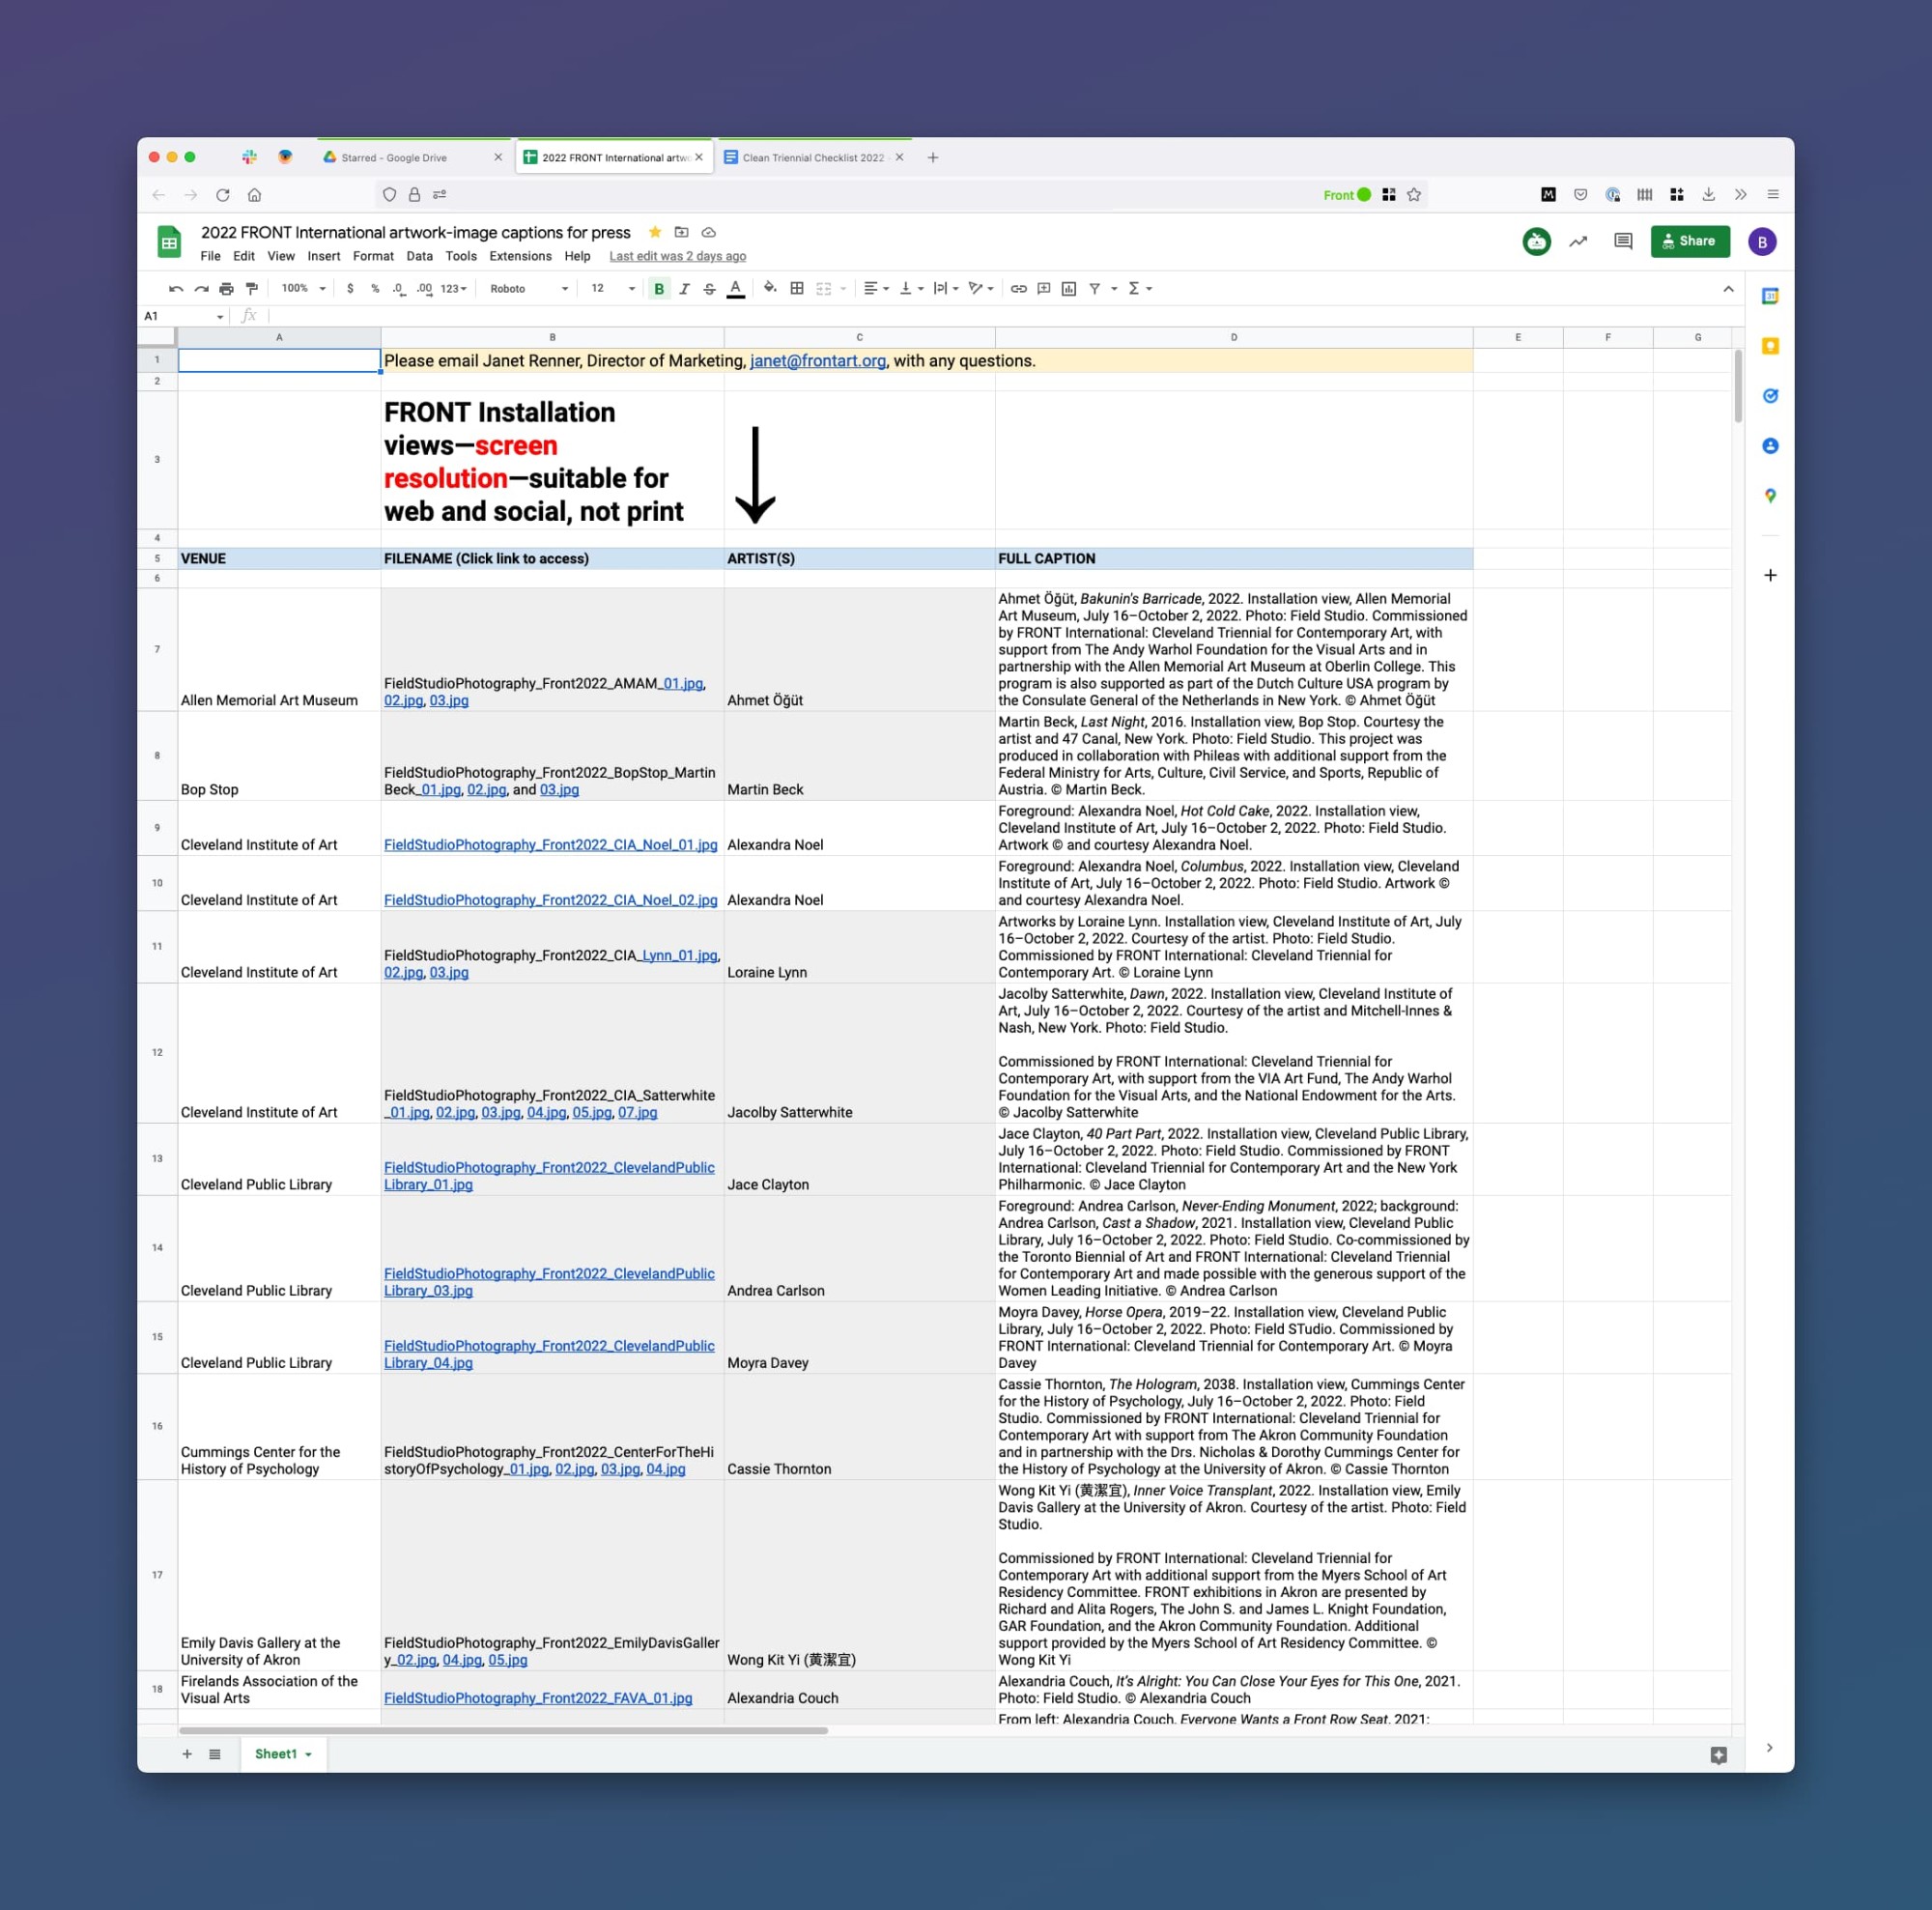Open the text color picker
The width and height of the screenshot is (1932, 1910).
735,289
